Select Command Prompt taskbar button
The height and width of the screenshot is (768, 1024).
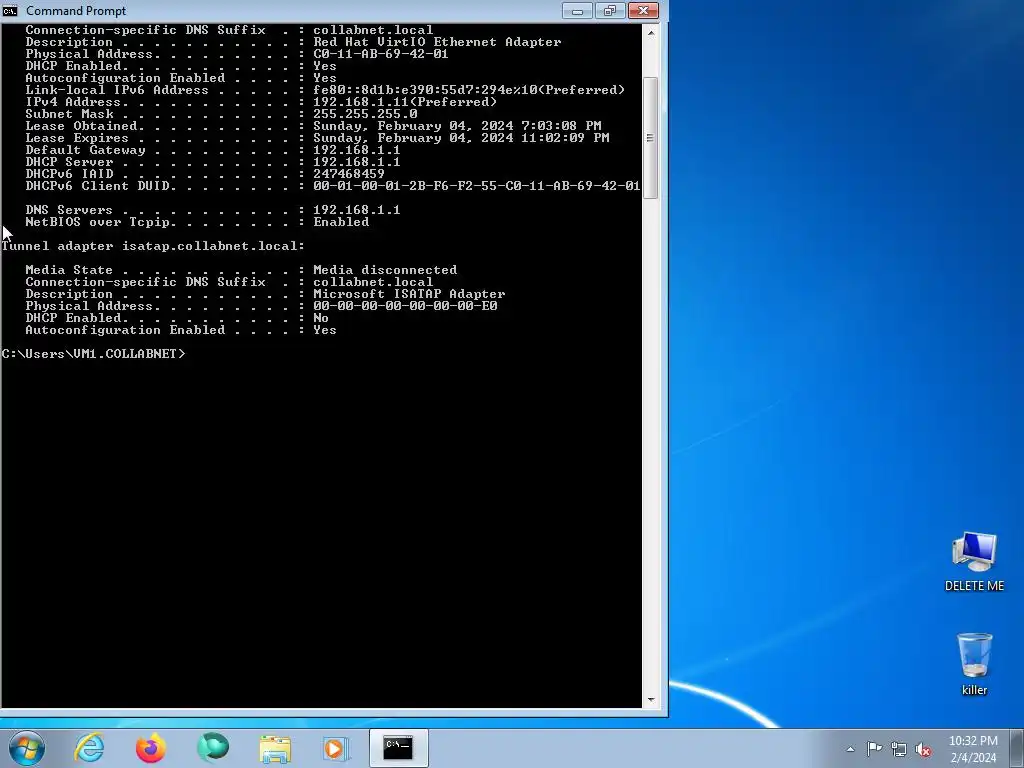(x=398, y=748)
